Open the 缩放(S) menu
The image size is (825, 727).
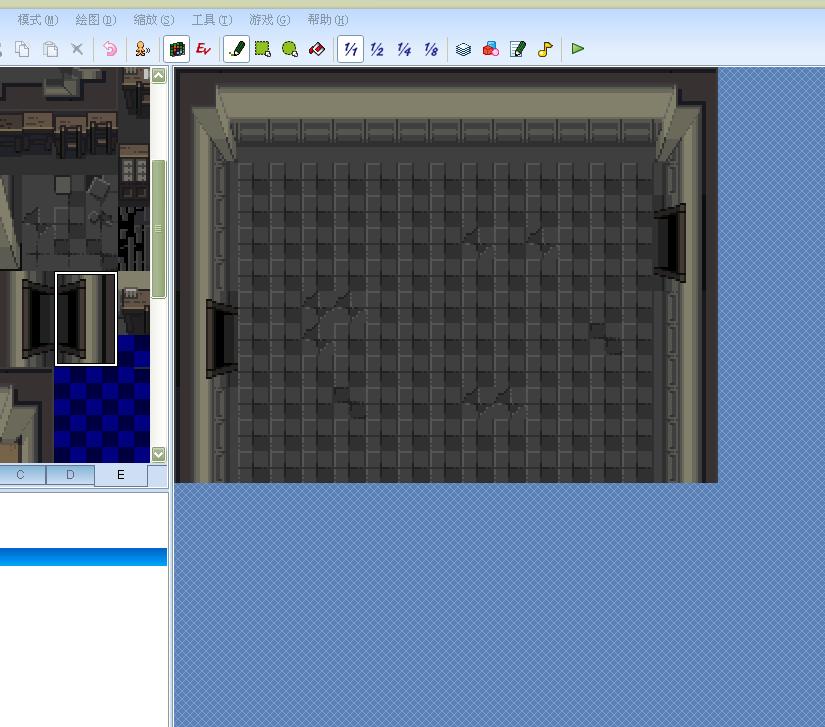pyautogui.click(x=154, y=20)
